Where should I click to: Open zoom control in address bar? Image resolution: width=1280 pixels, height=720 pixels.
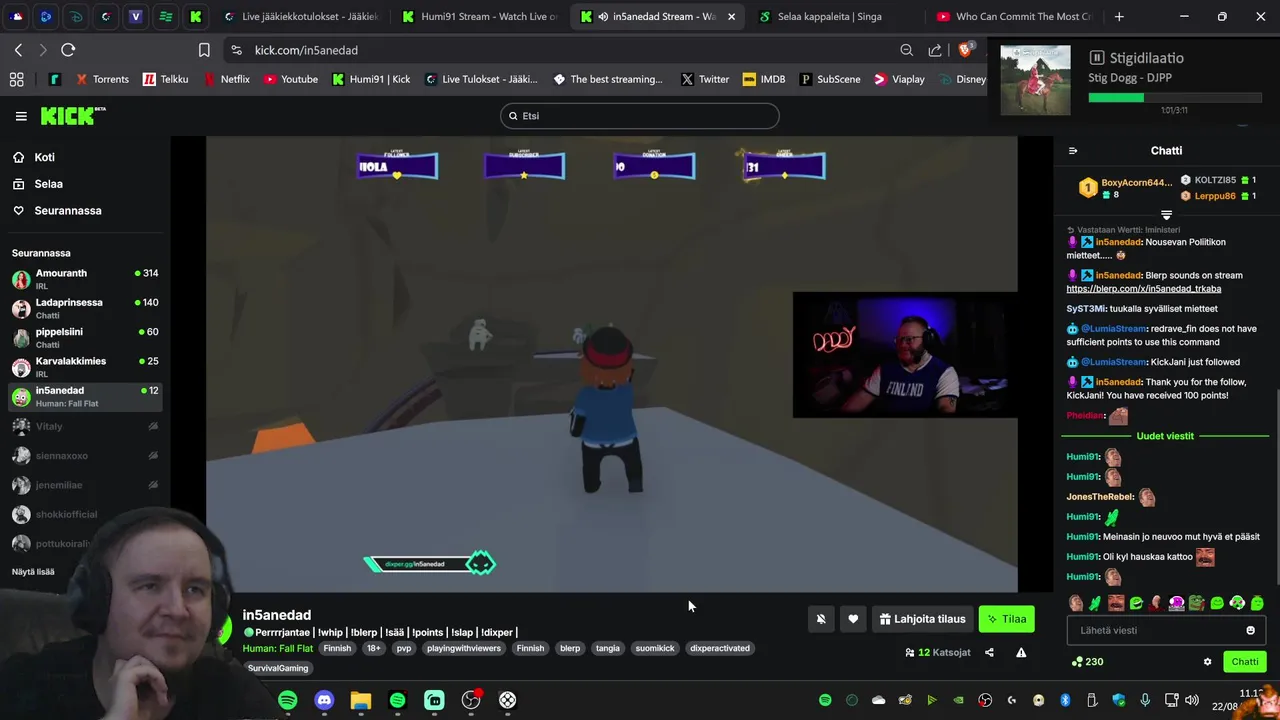click(x=906, y=50)
